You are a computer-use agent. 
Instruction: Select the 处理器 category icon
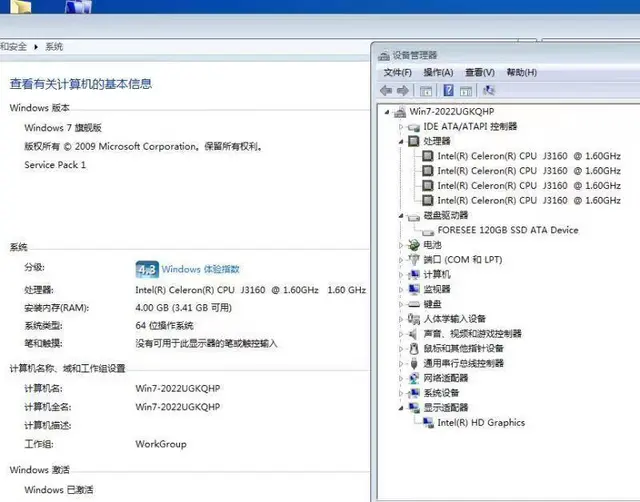(x=414, y=141)
